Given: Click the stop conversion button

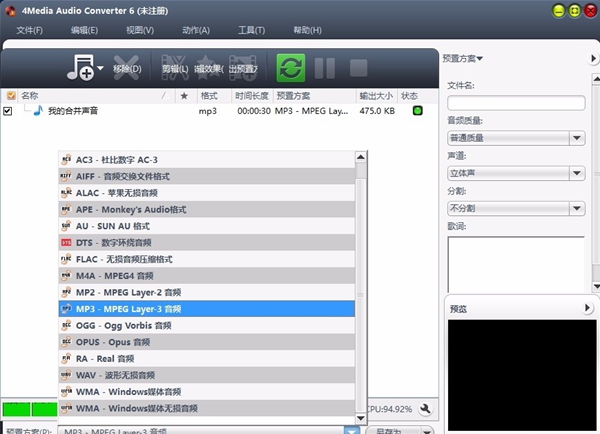Looking at the screenshot, I should point(359,68).
